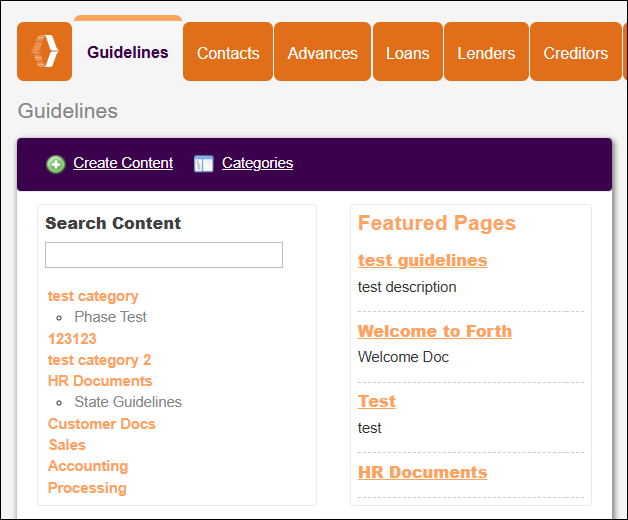Select the State Guidelines sub-item
Screen dimensions: 628x520
click(x=128, y=402)
